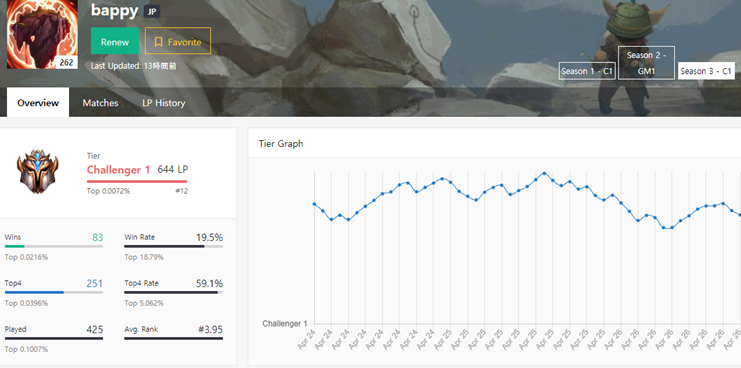Screen dimensions: 741x368
Task: Click the Top 0.1007% text under Played
Action: tap(26, 349)
